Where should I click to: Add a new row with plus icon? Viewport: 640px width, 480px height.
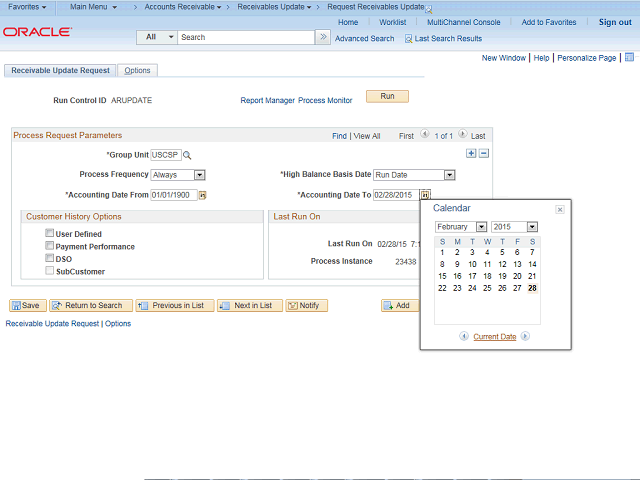pos(471,153)
